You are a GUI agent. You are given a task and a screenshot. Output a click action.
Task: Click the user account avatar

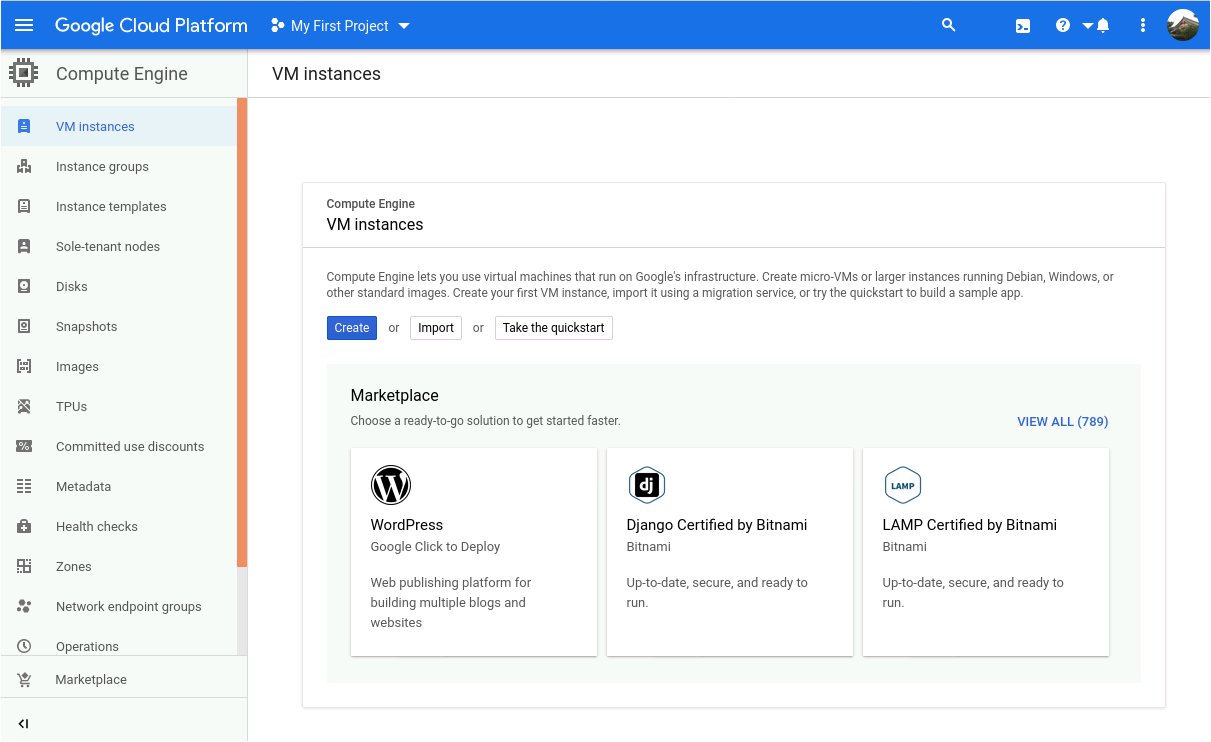coord(1183,25)
